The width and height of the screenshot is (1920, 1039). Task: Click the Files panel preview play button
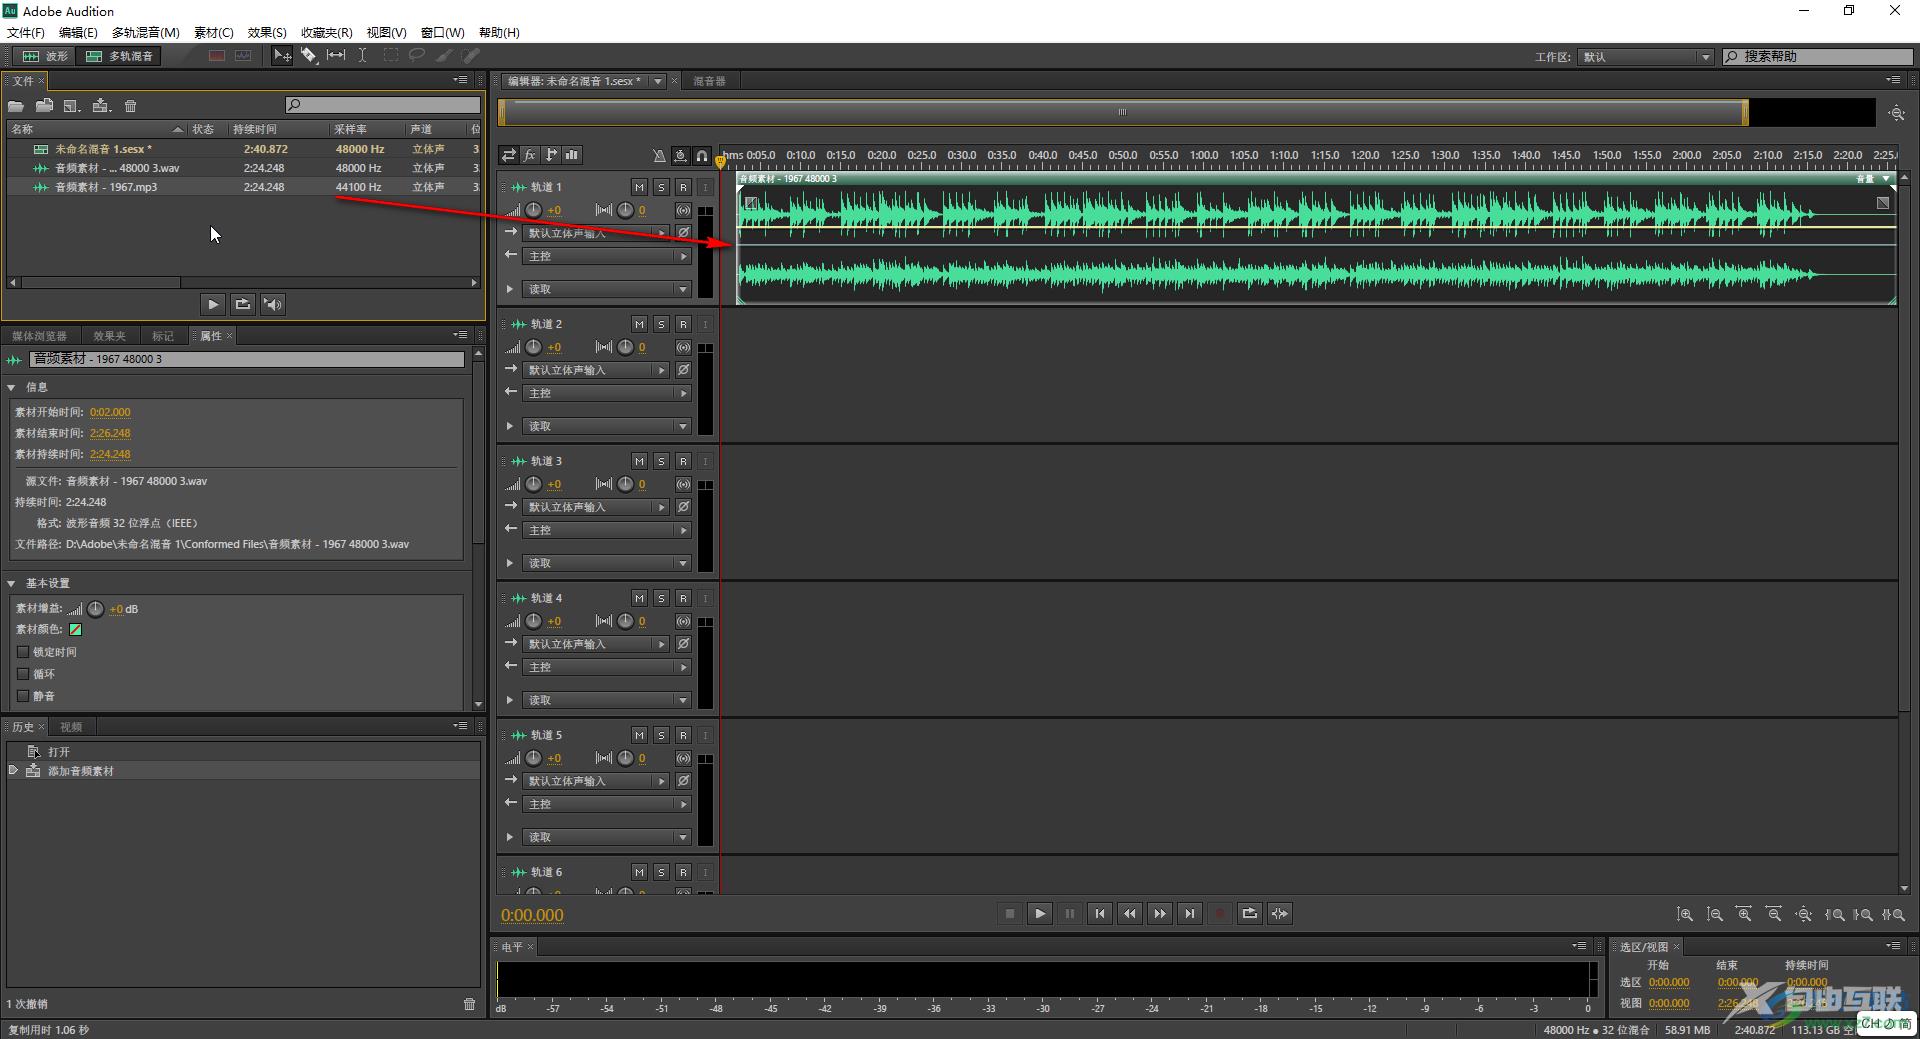(x=213, y=304)
